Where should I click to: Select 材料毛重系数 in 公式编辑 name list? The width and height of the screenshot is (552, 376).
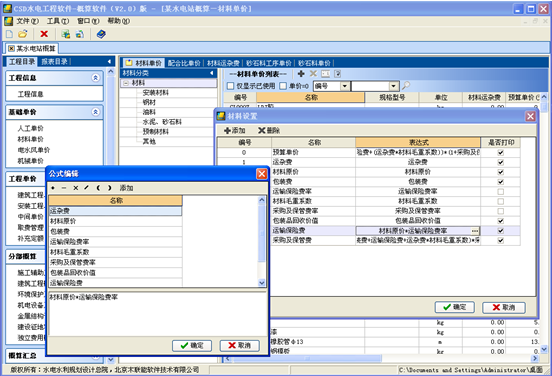(115, 252)
